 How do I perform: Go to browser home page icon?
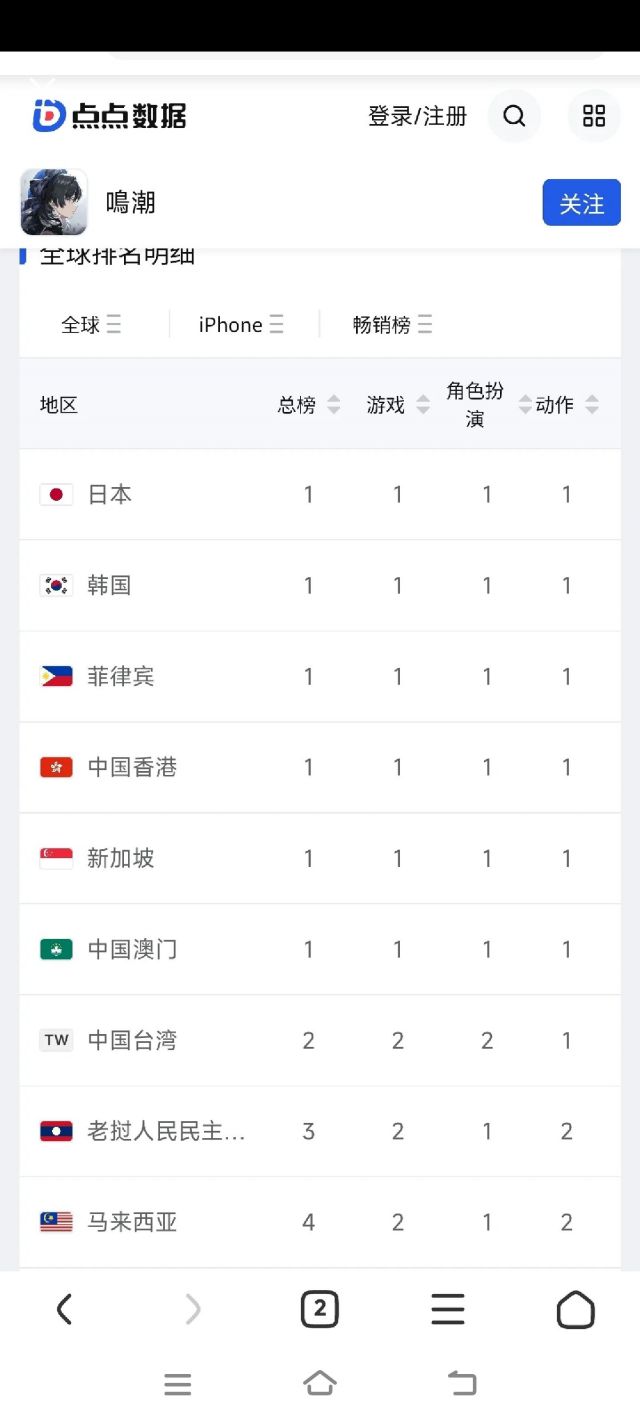pyautogui.click(x=575, y=1309)
